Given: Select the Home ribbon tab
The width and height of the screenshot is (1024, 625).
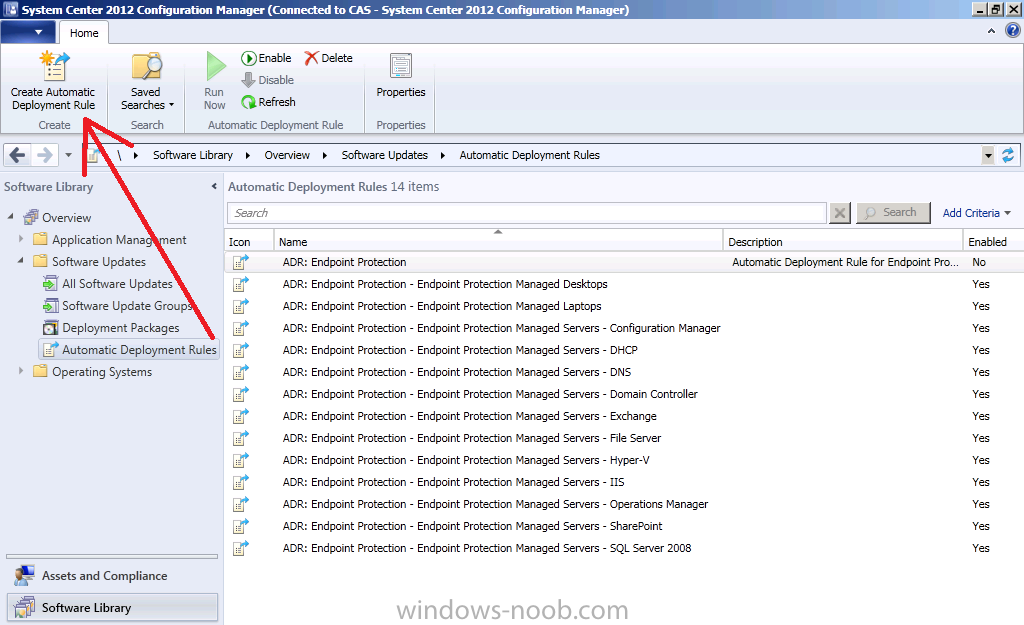Looking at the screenshot, I should coord(84,33).
